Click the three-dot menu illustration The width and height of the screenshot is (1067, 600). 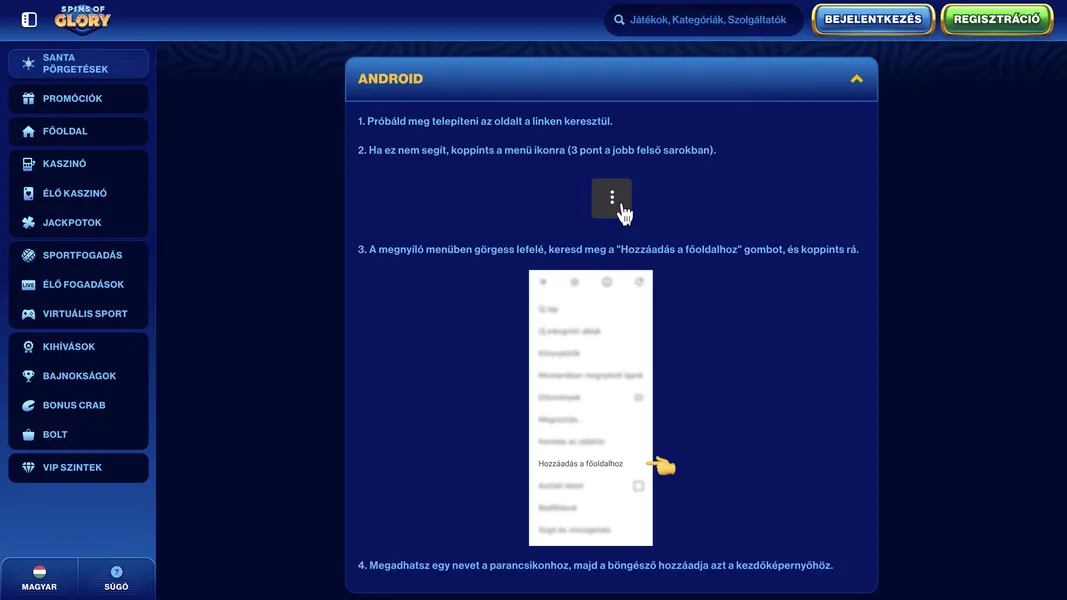[612, 198]
